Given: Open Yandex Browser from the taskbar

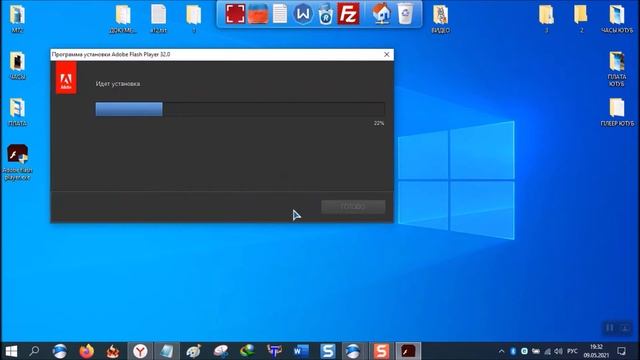Looking at the screenshot, I should pyautogui.click(x=140, y=351).
